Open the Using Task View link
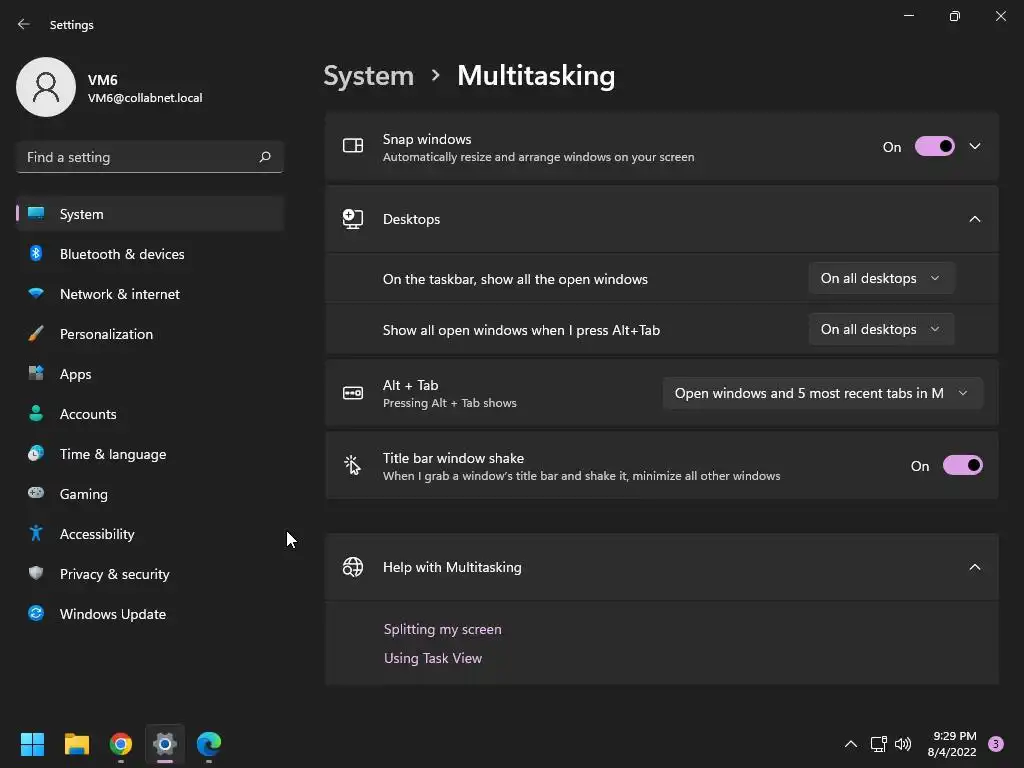Screen dimensions: 1024x768 (x=432, y=658)
